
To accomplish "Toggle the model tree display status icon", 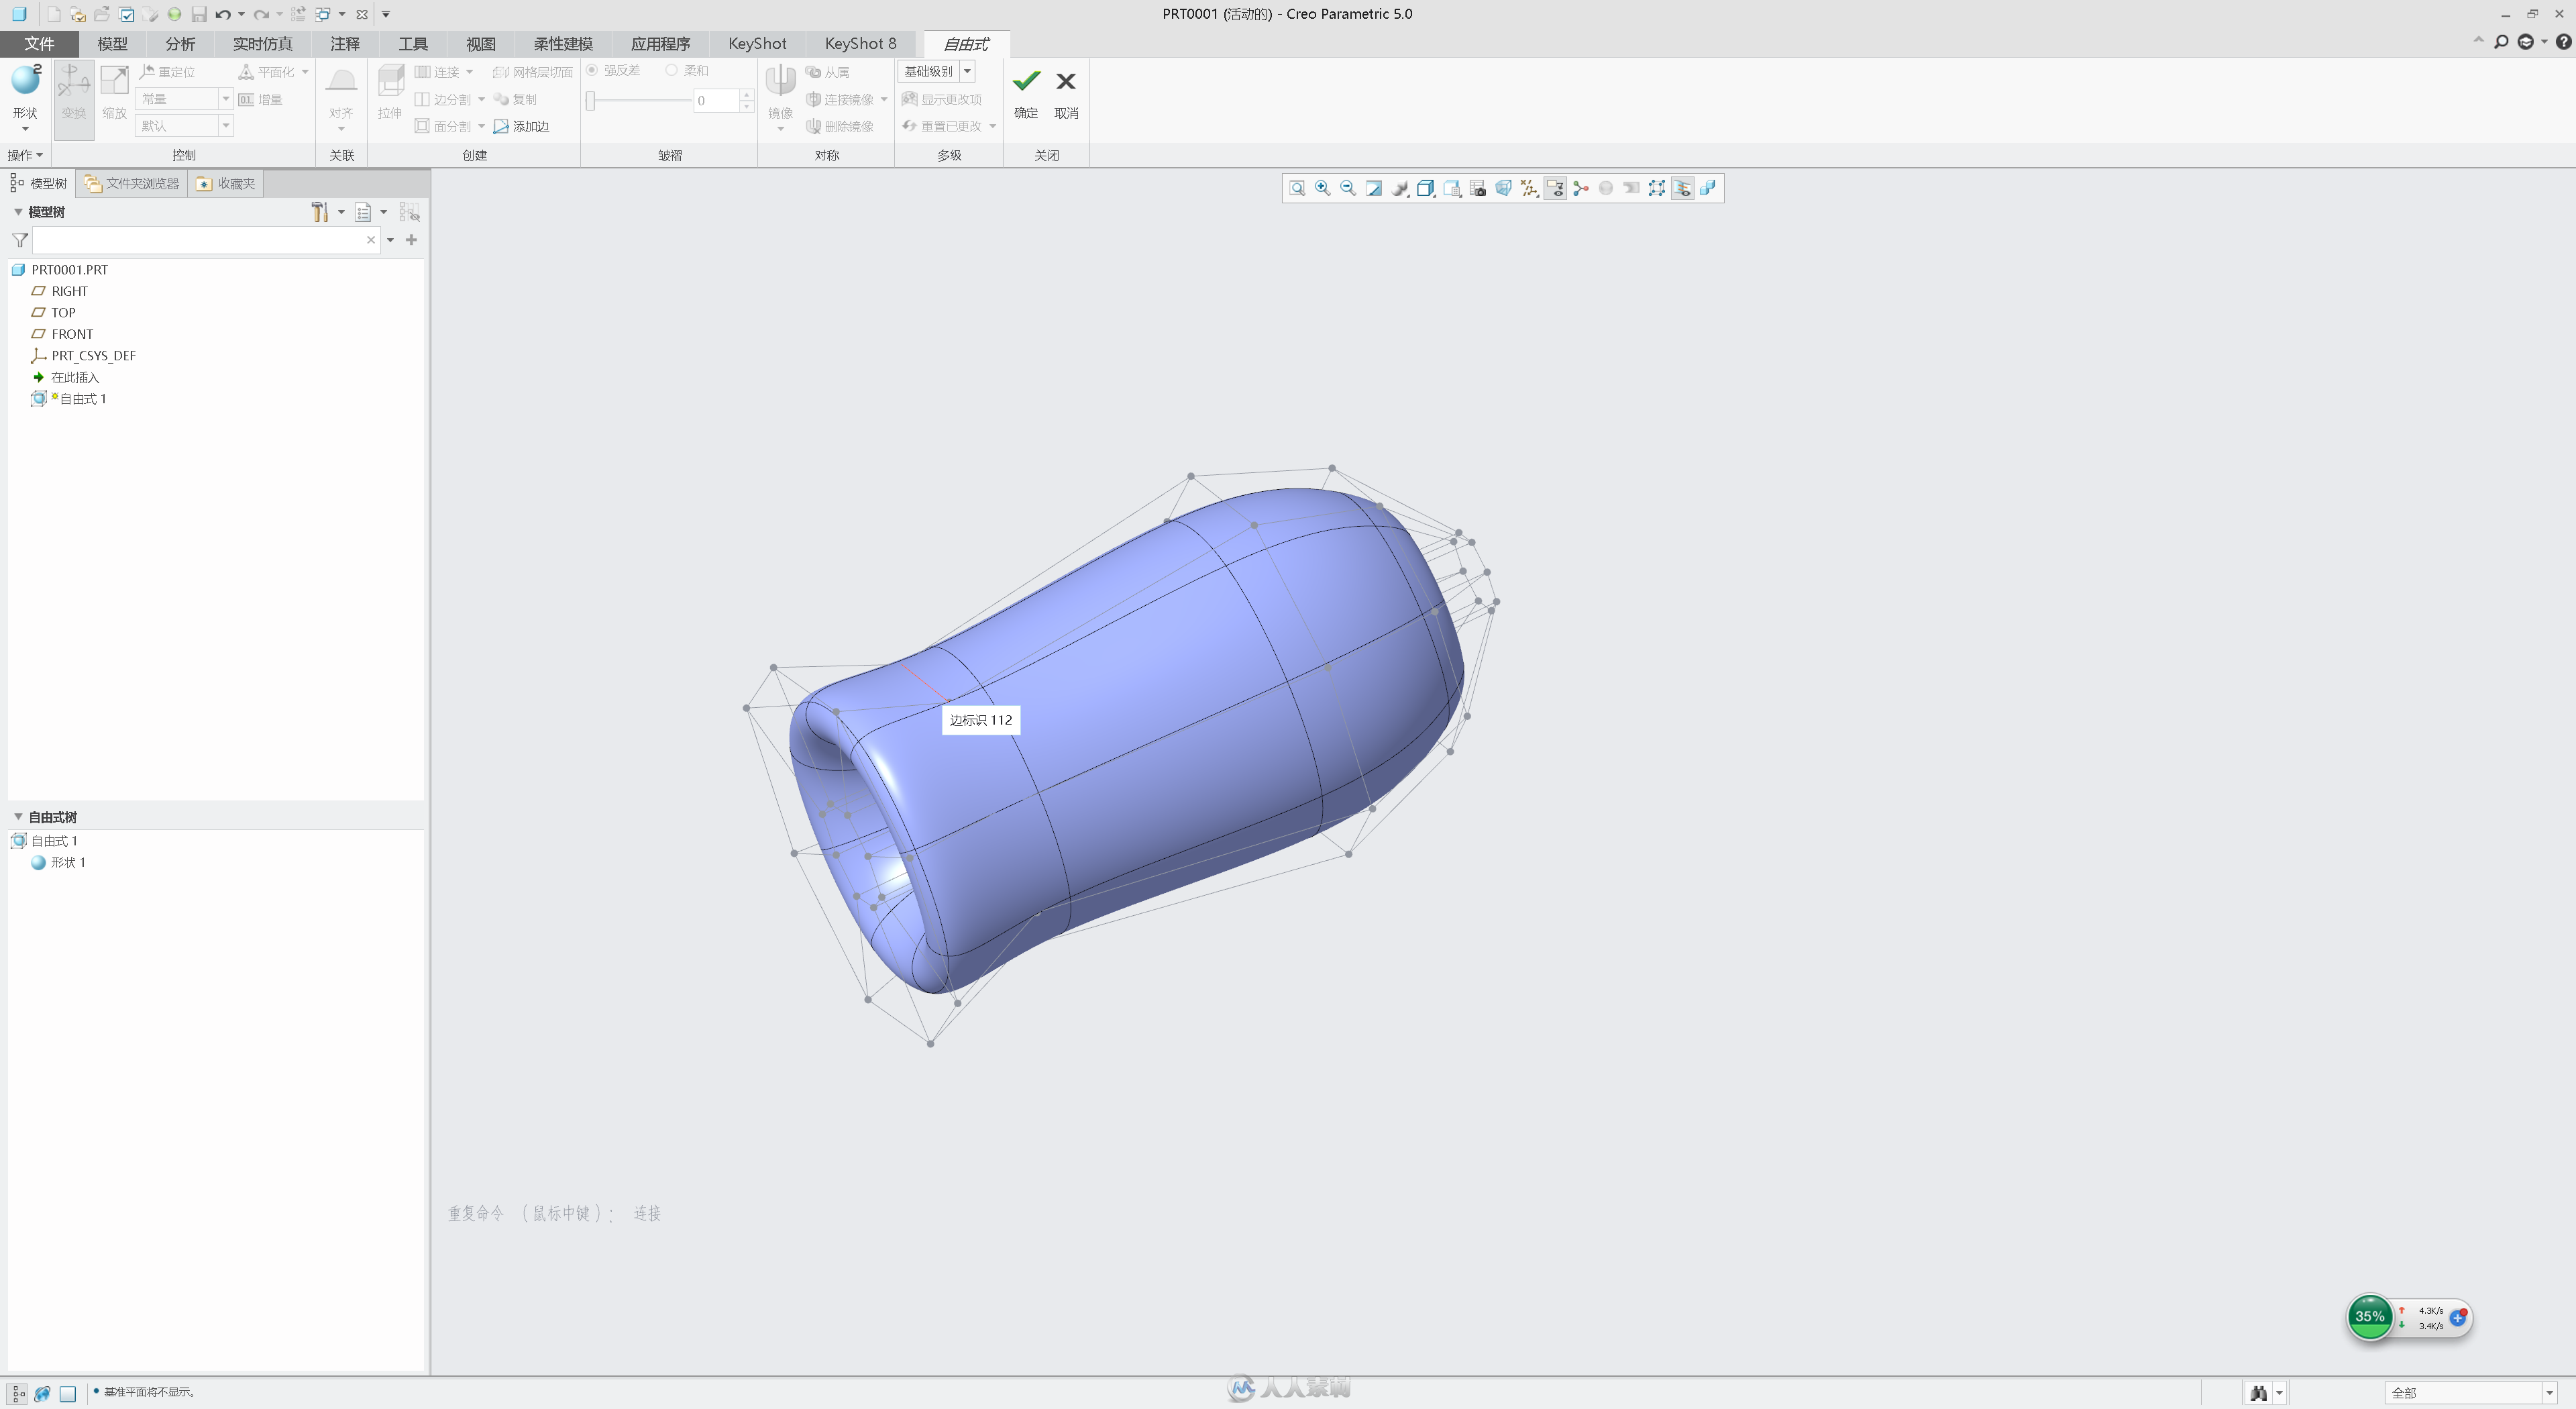I will point(18,1393).
